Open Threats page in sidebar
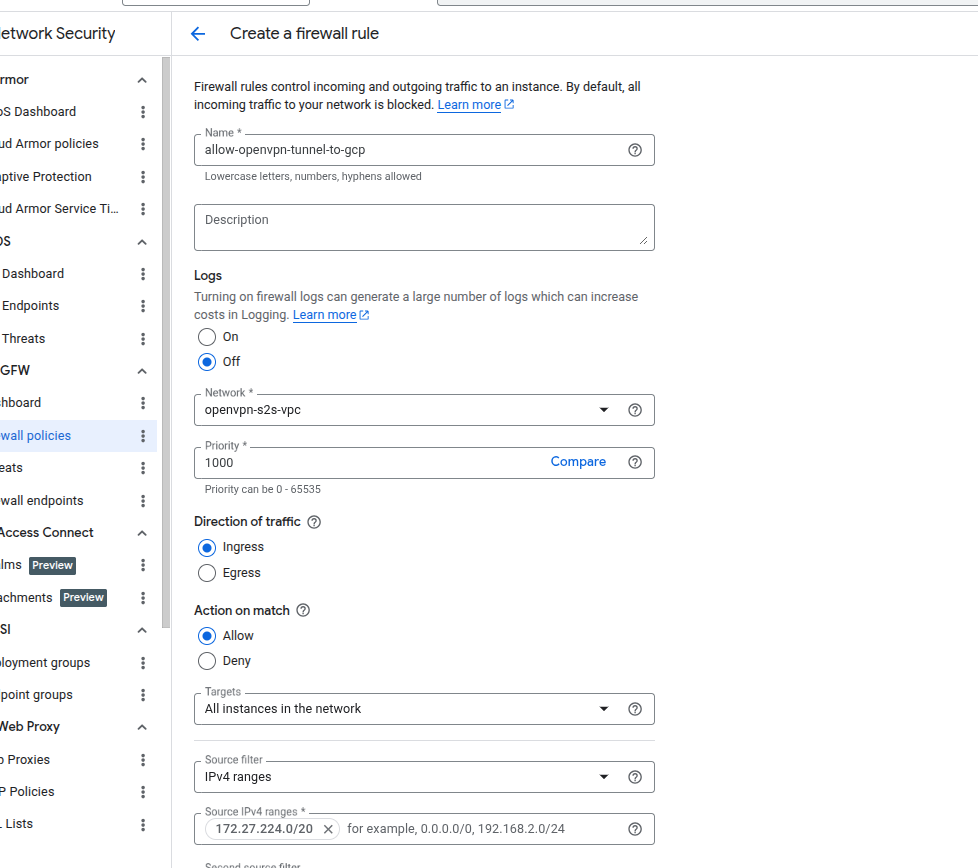978x868 pixels. click(x=24, y=339)
